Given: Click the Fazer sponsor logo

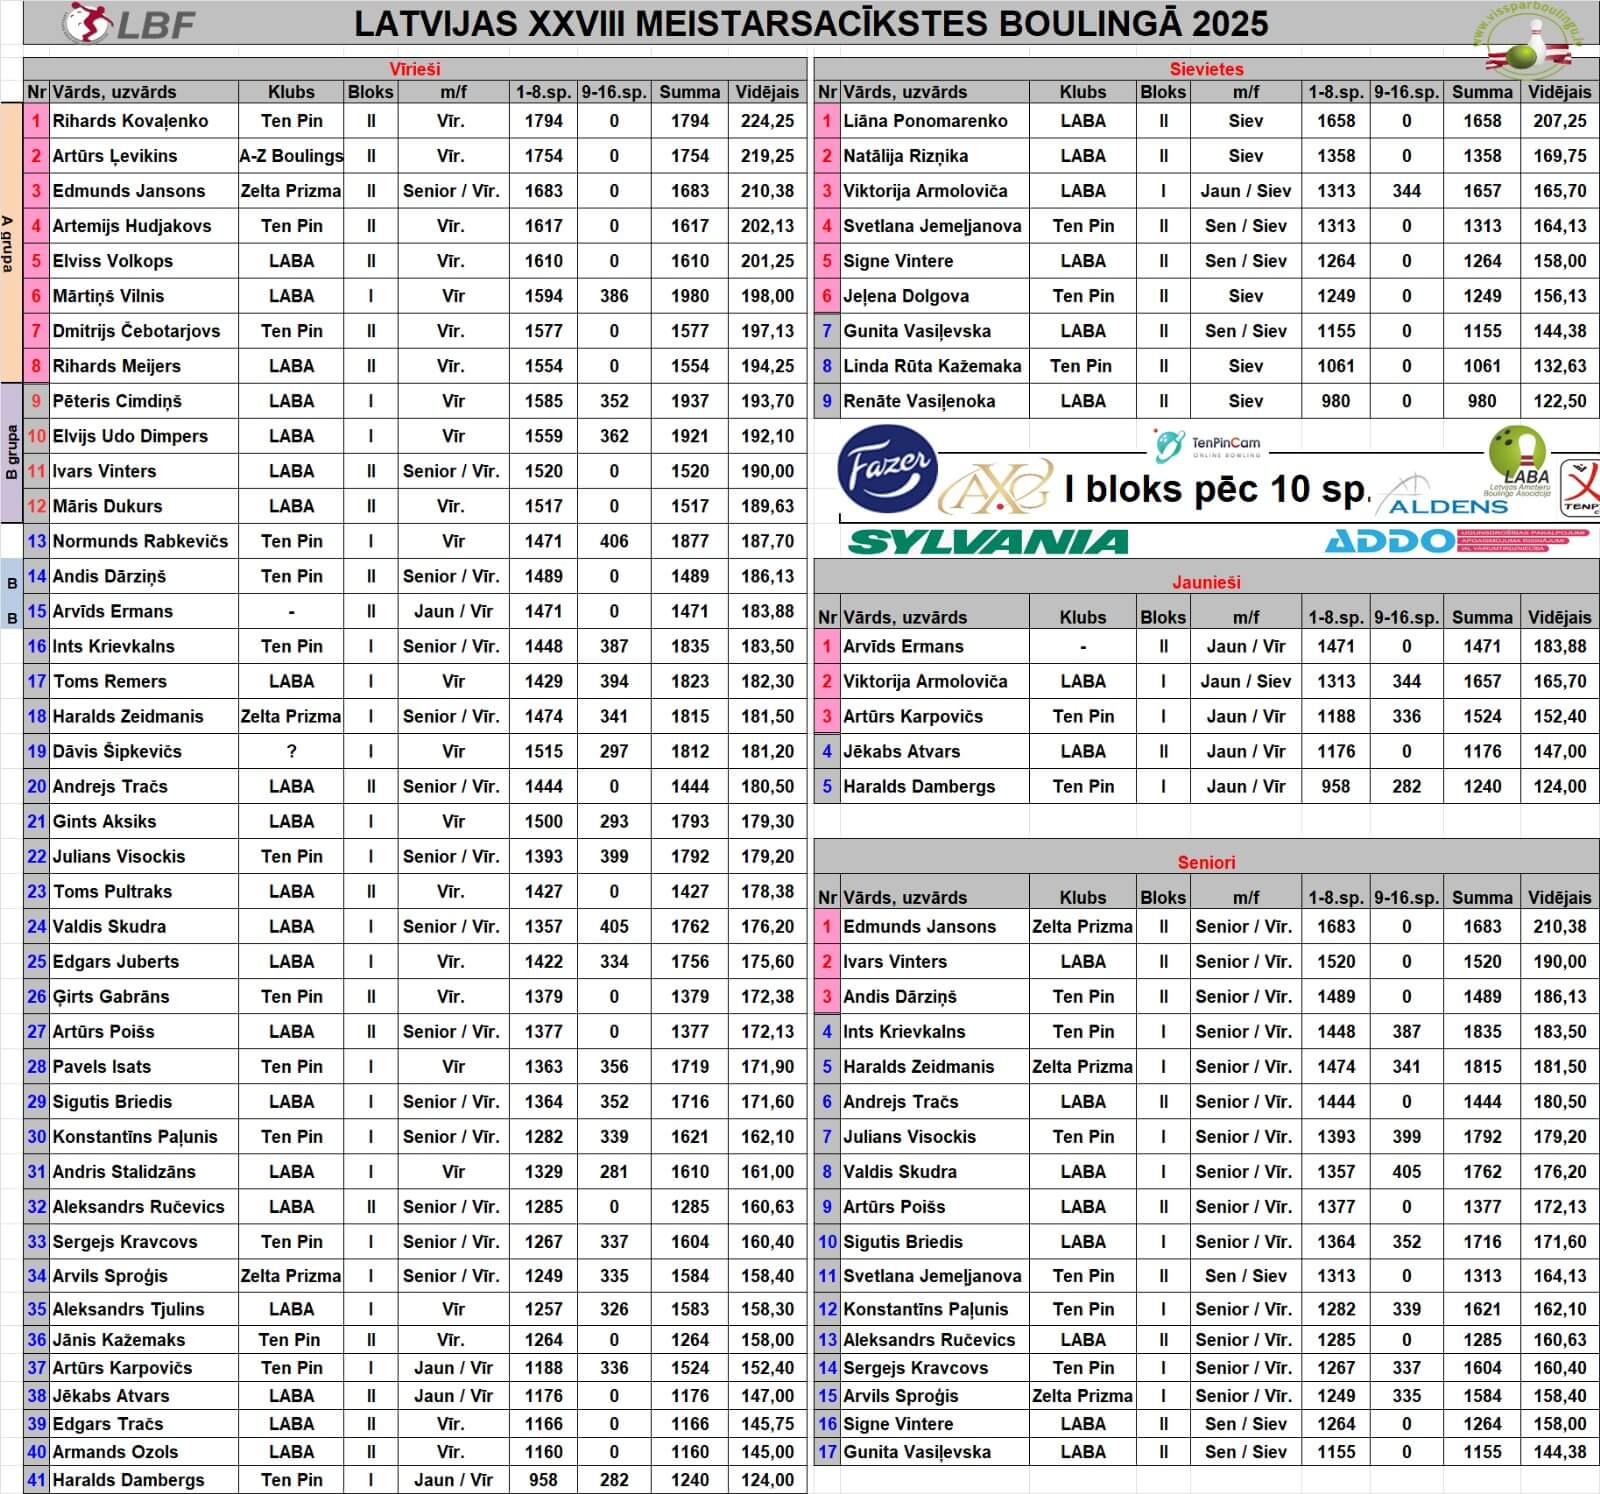Looking at the screenshot, I should (887, 467).
